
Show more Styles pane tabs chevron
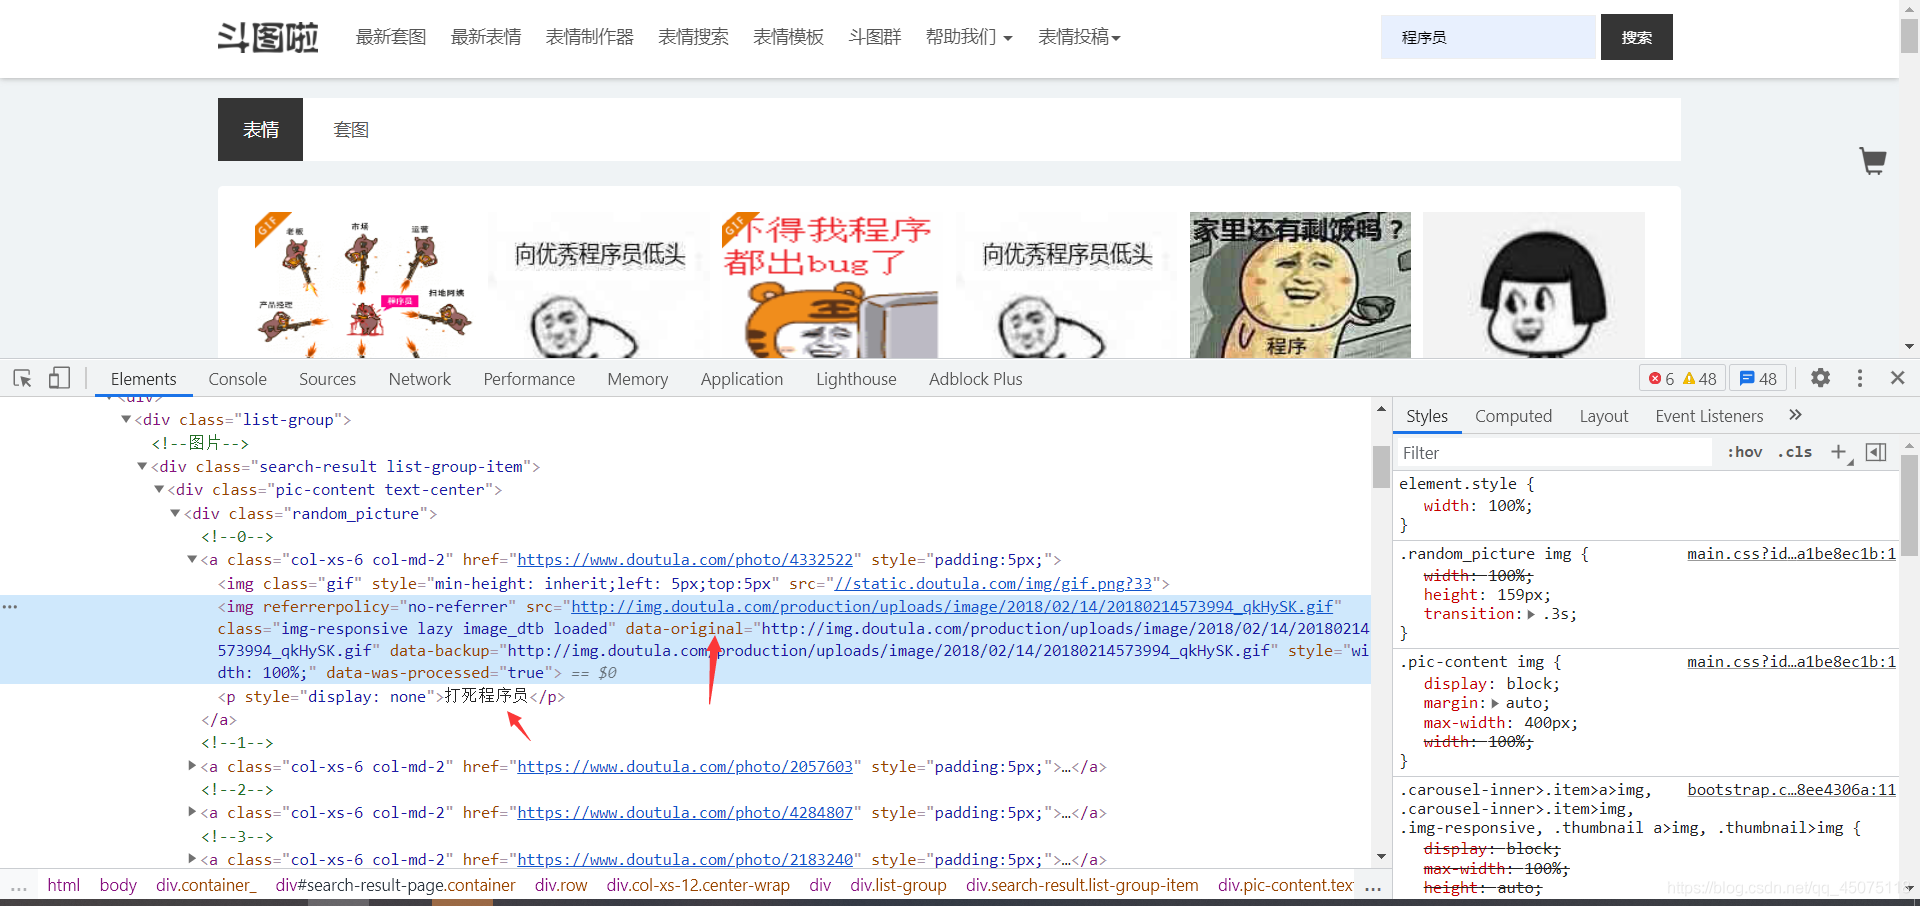1795,415
